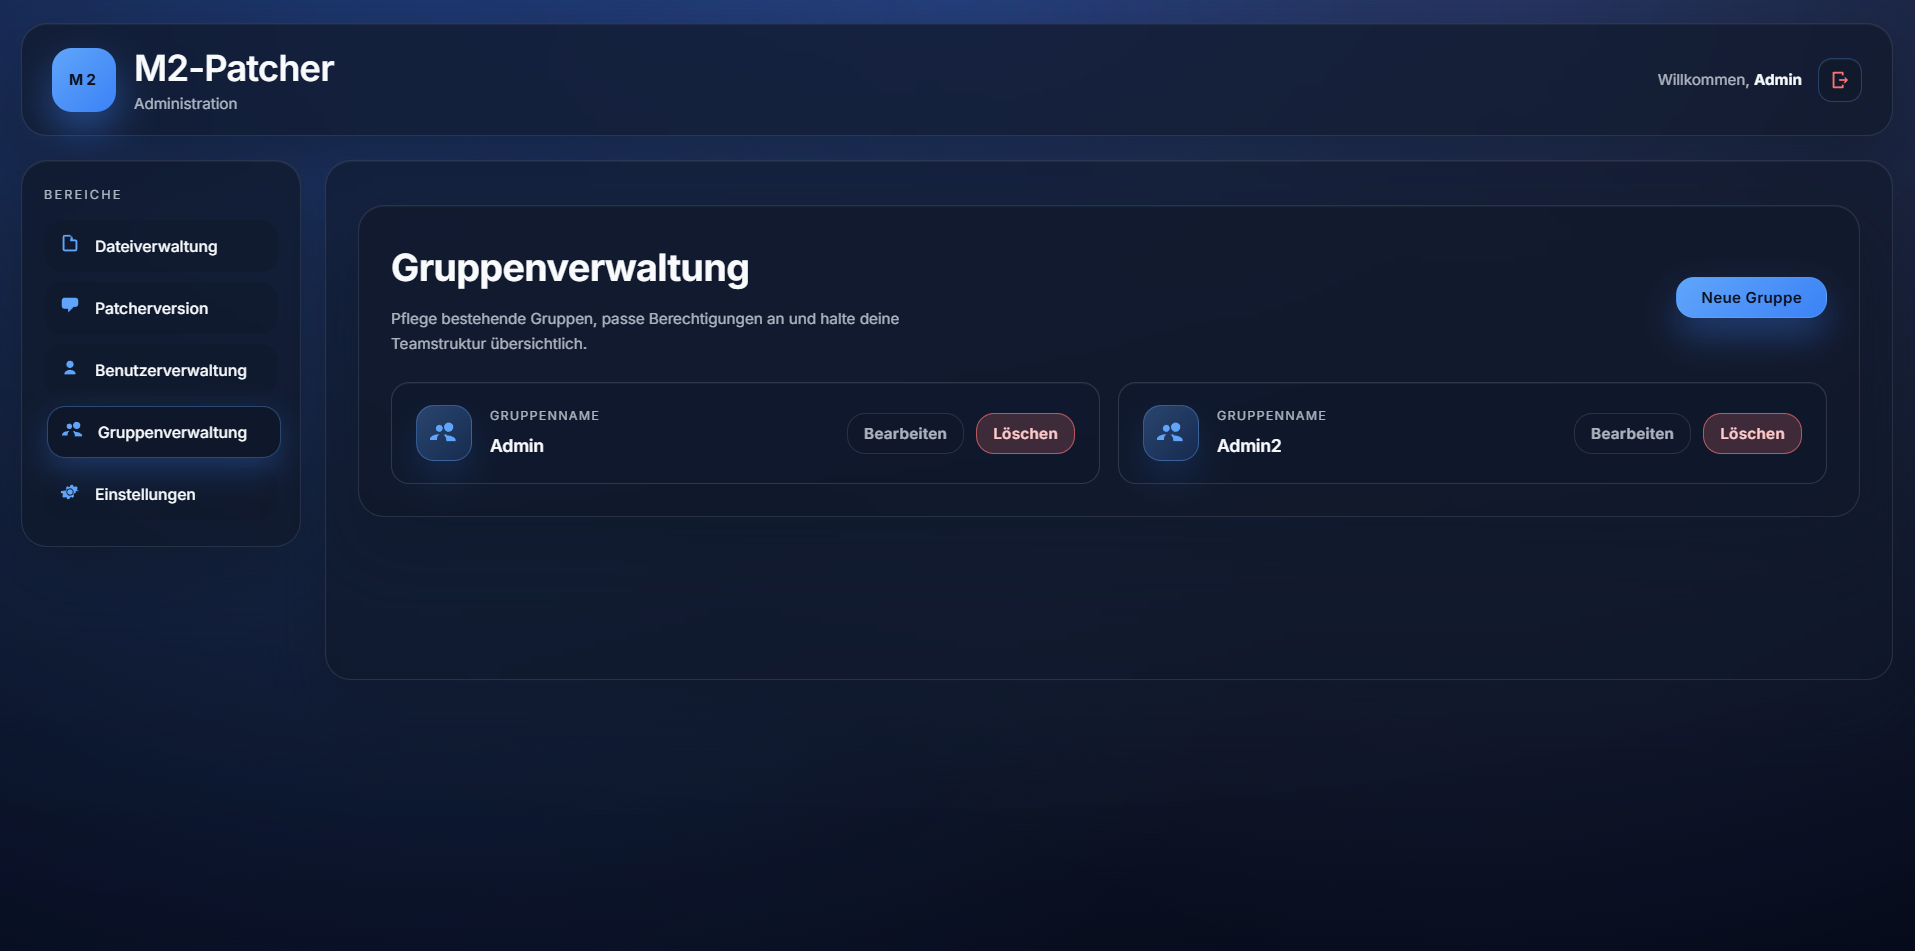Click the gear icon beside Einstellungen

70,492
